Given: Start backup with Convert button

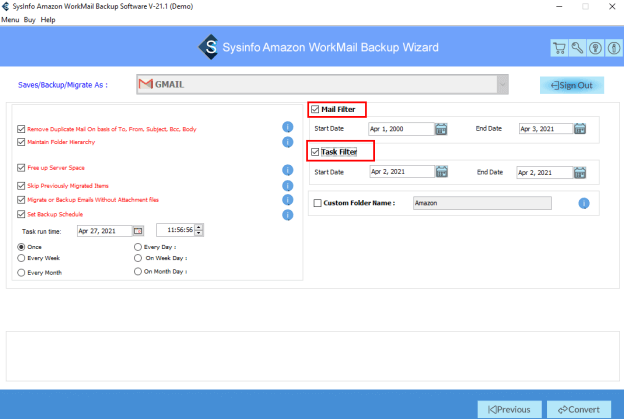Looking at the screenshot, I should tap(579, 409).
